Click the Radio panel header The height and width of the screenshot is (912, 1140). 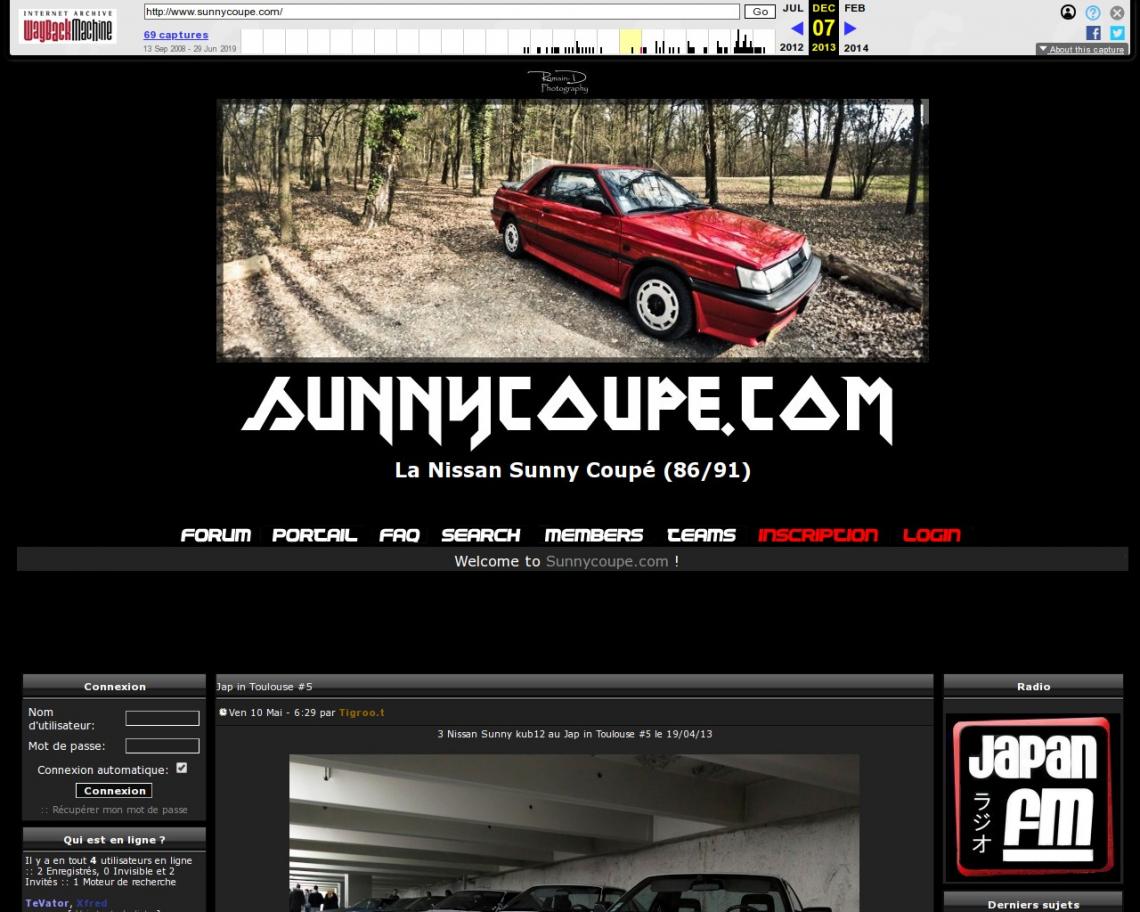tap(1033, 686)
